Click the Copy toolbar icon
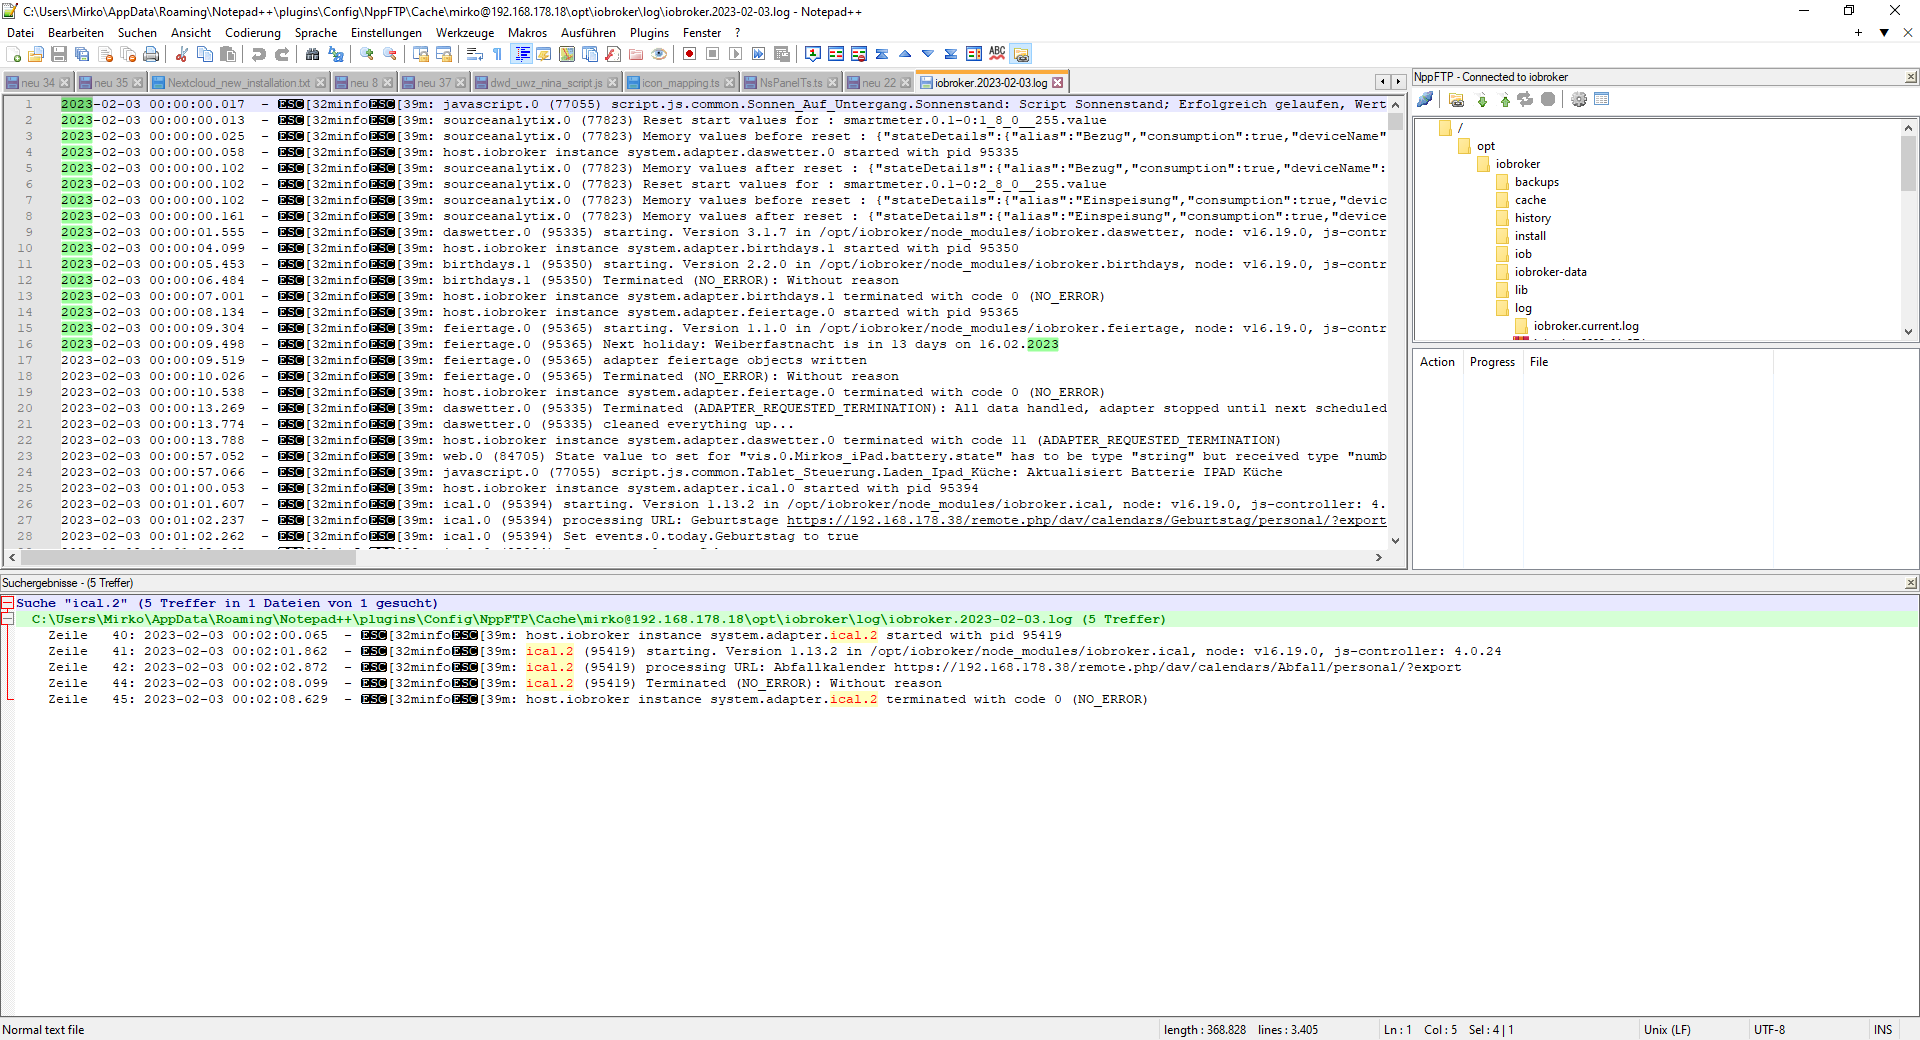The height and width of the screenshot is (1040, 1920). tap(205, 54)
